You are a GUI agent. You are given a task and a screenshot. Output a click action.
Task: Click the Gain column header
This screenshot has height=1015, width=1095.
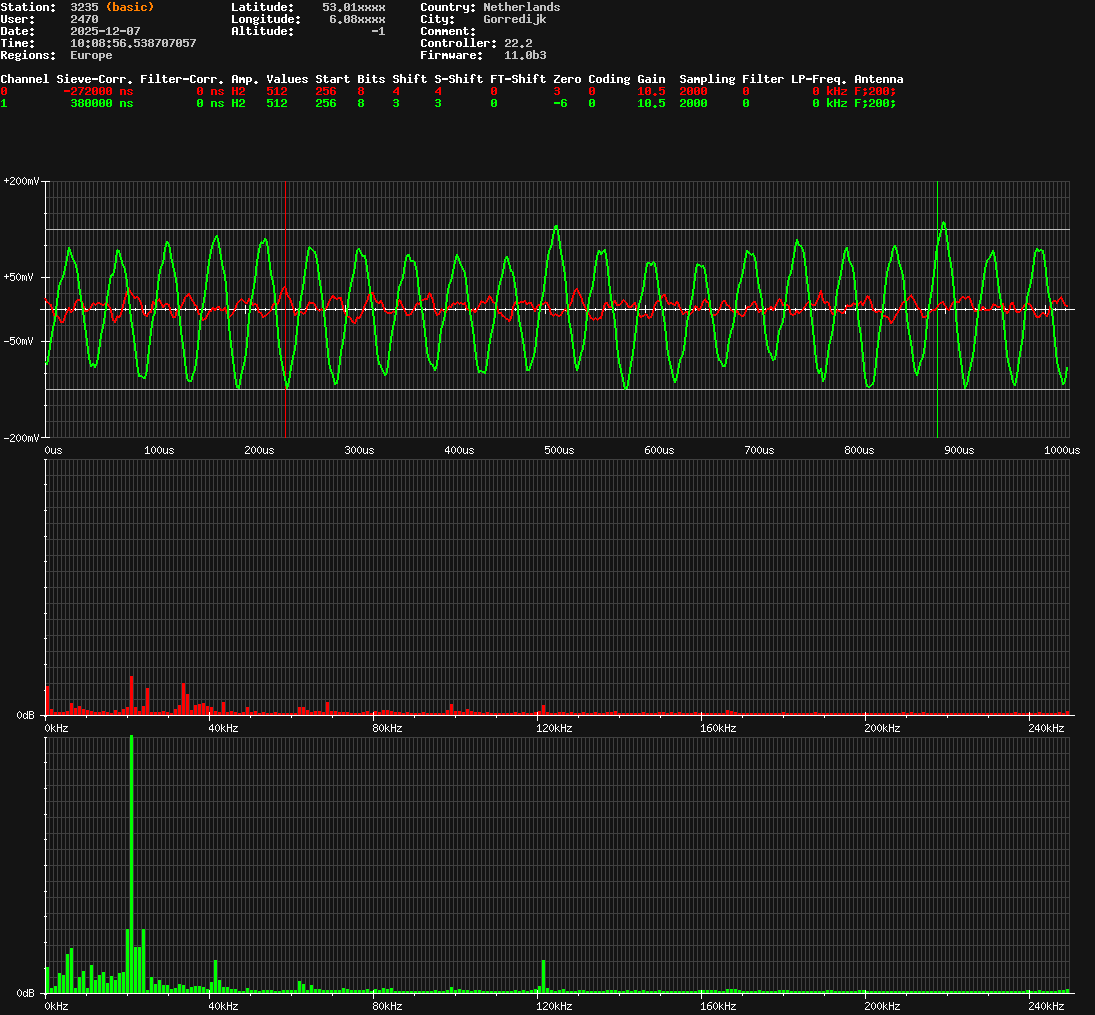tap(651, 79)
